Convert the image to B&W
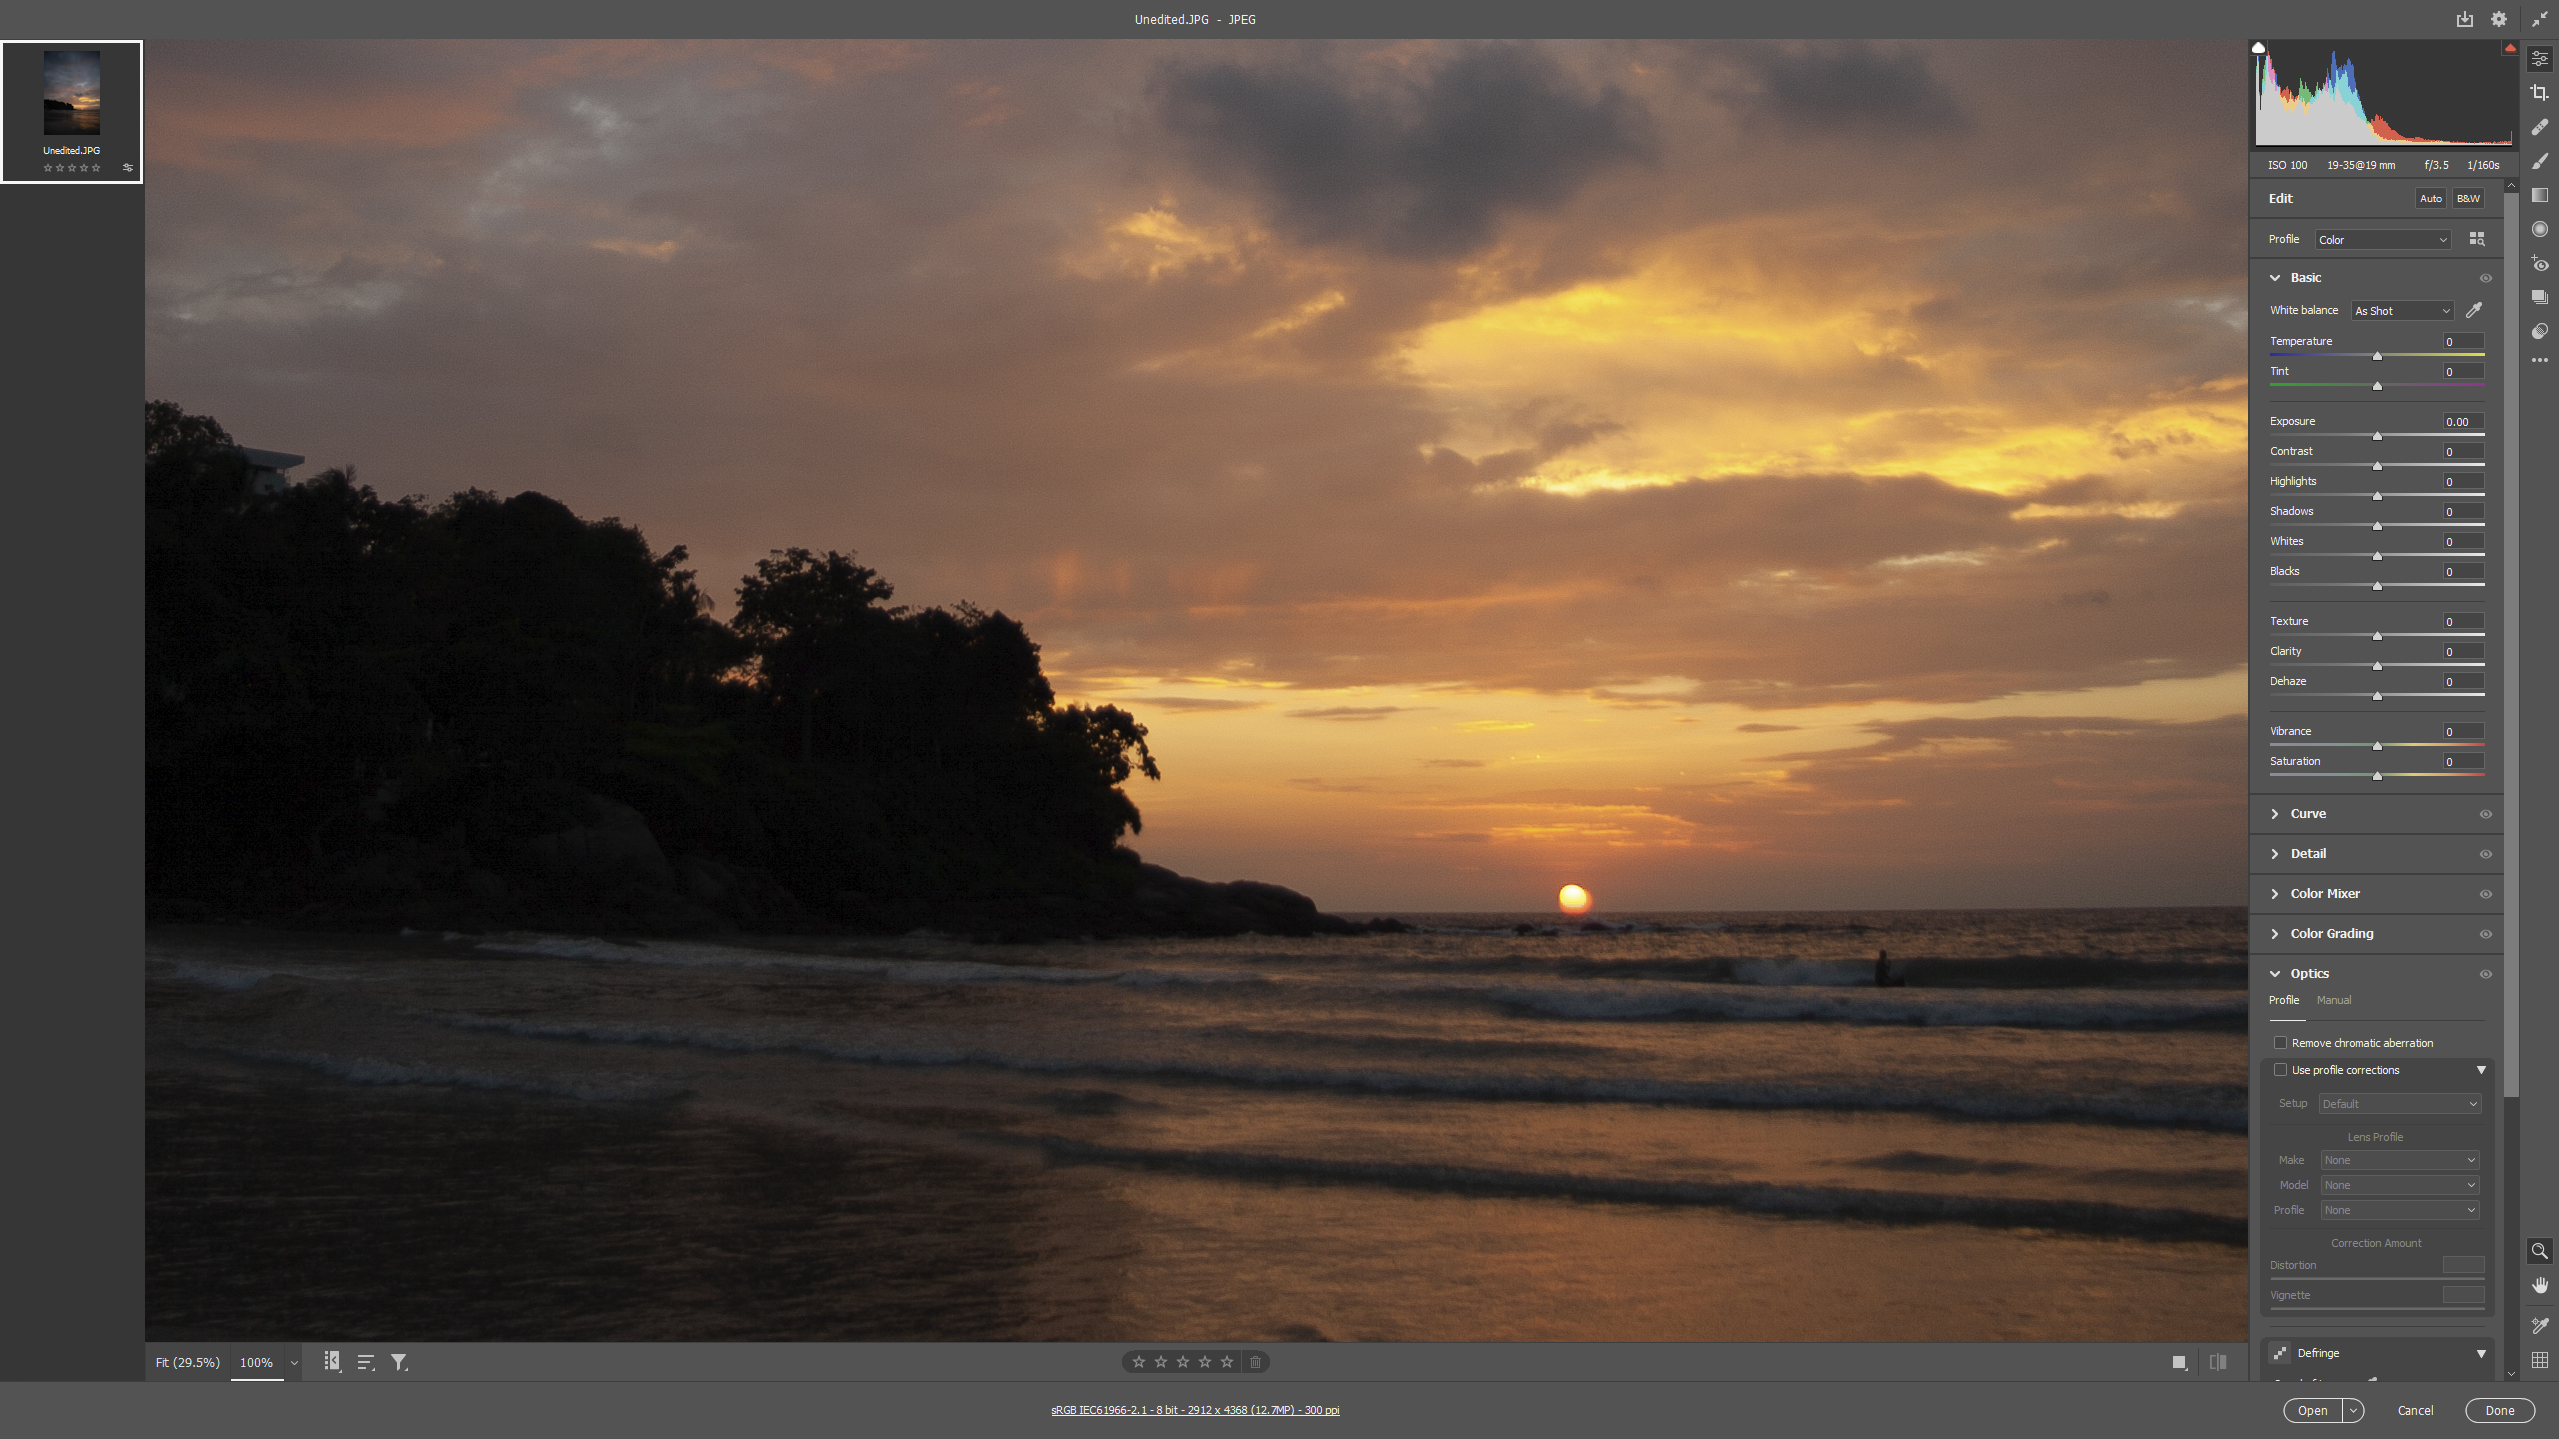This screenshot has width=2559, height=1439. pos(2467,198)
